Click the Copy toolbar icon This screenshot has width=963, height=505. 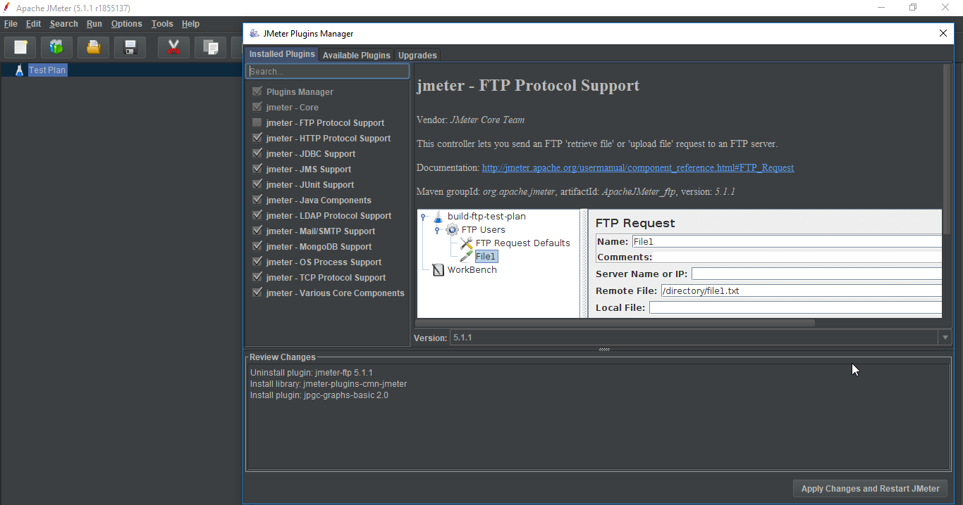tap(211, 47)
